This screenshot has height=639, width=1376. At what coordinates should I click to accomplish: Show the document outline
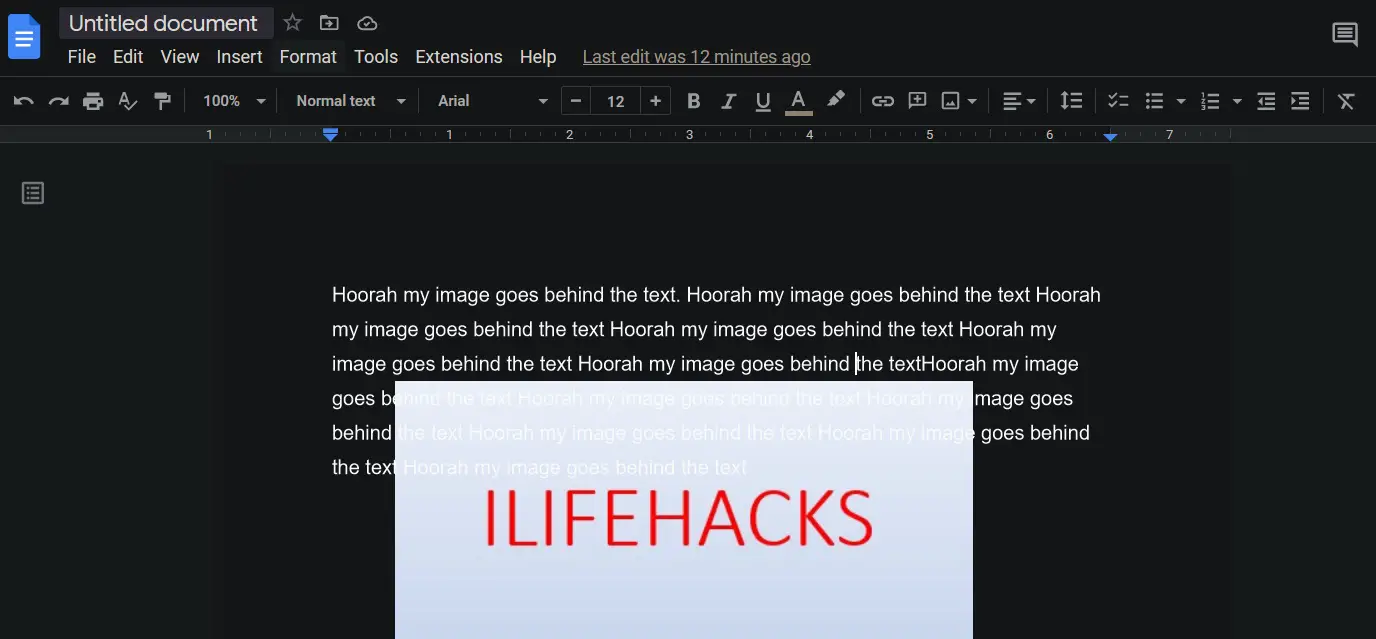point(33,193)
